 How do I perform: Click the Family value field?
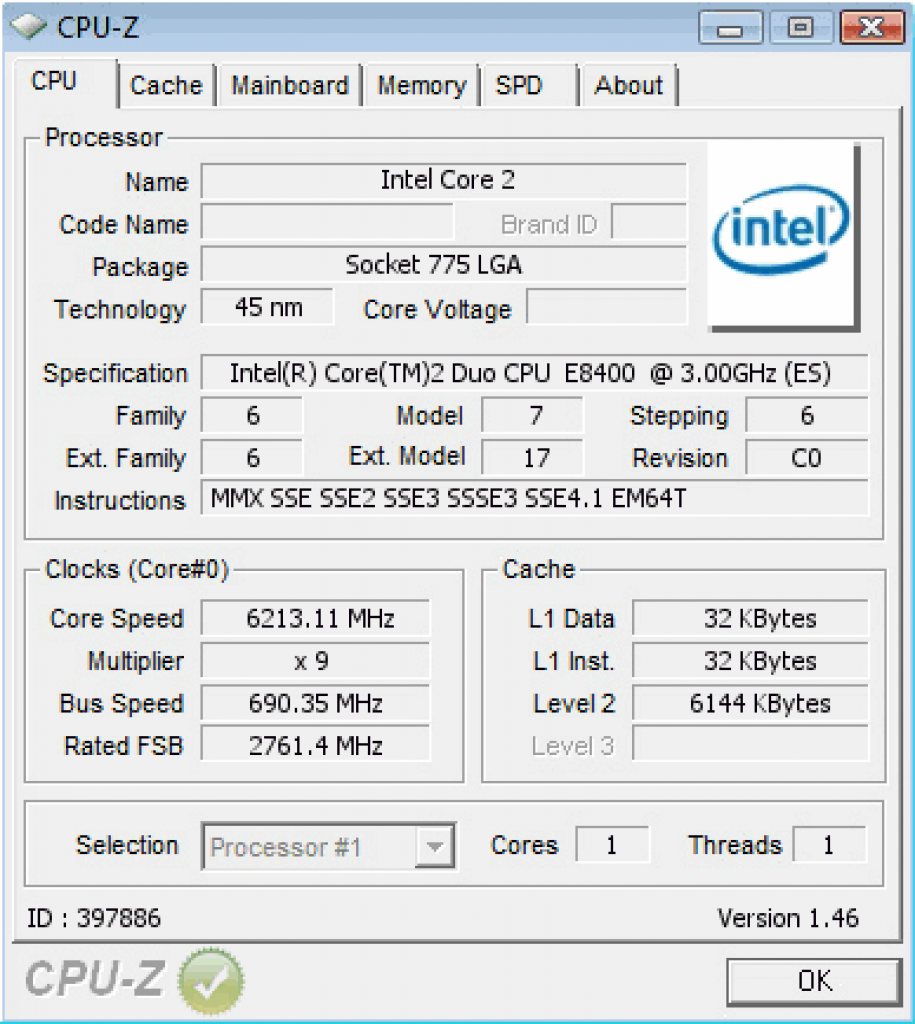[252, 415]
